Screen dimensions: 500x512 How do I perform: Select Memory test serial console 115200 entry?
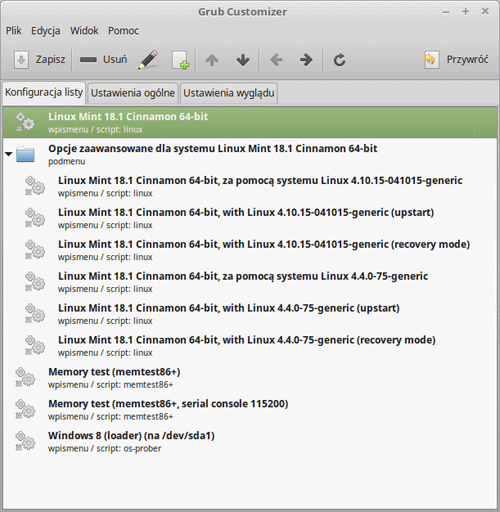[250, 409]
